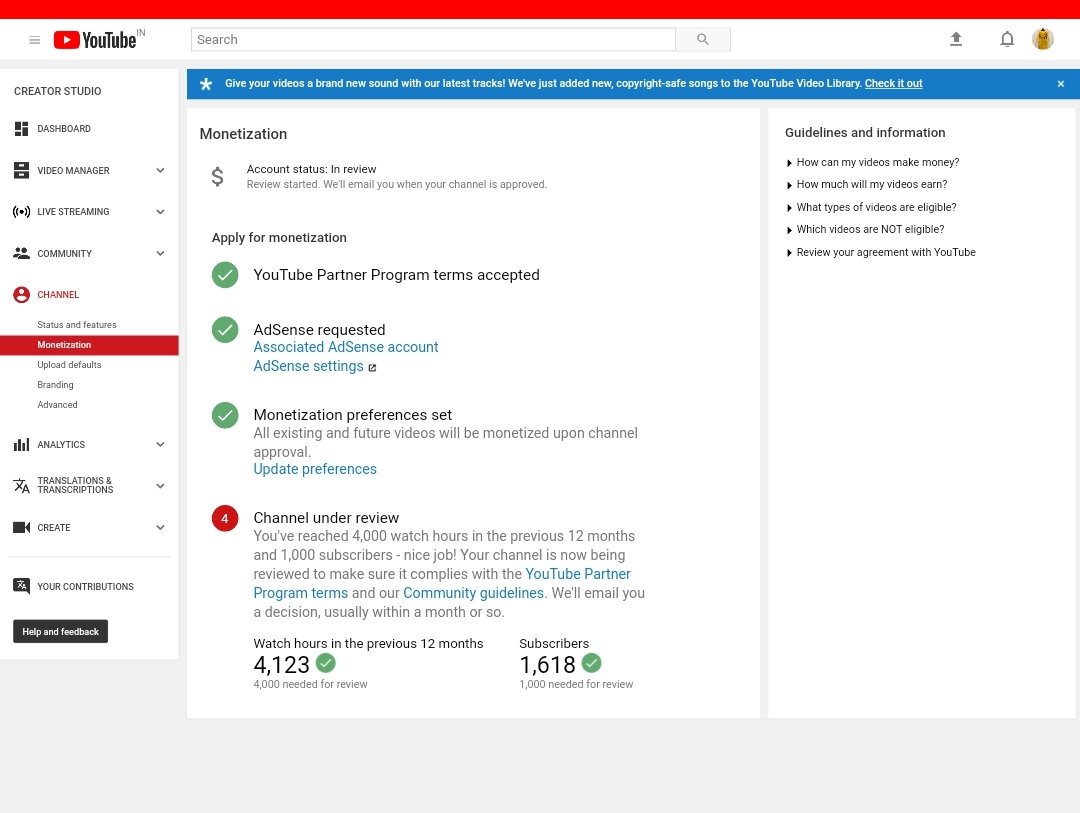Click the Translations & Transcriptions icon
This screenshot has width=1080, height=813.
[x=21, y=485]
